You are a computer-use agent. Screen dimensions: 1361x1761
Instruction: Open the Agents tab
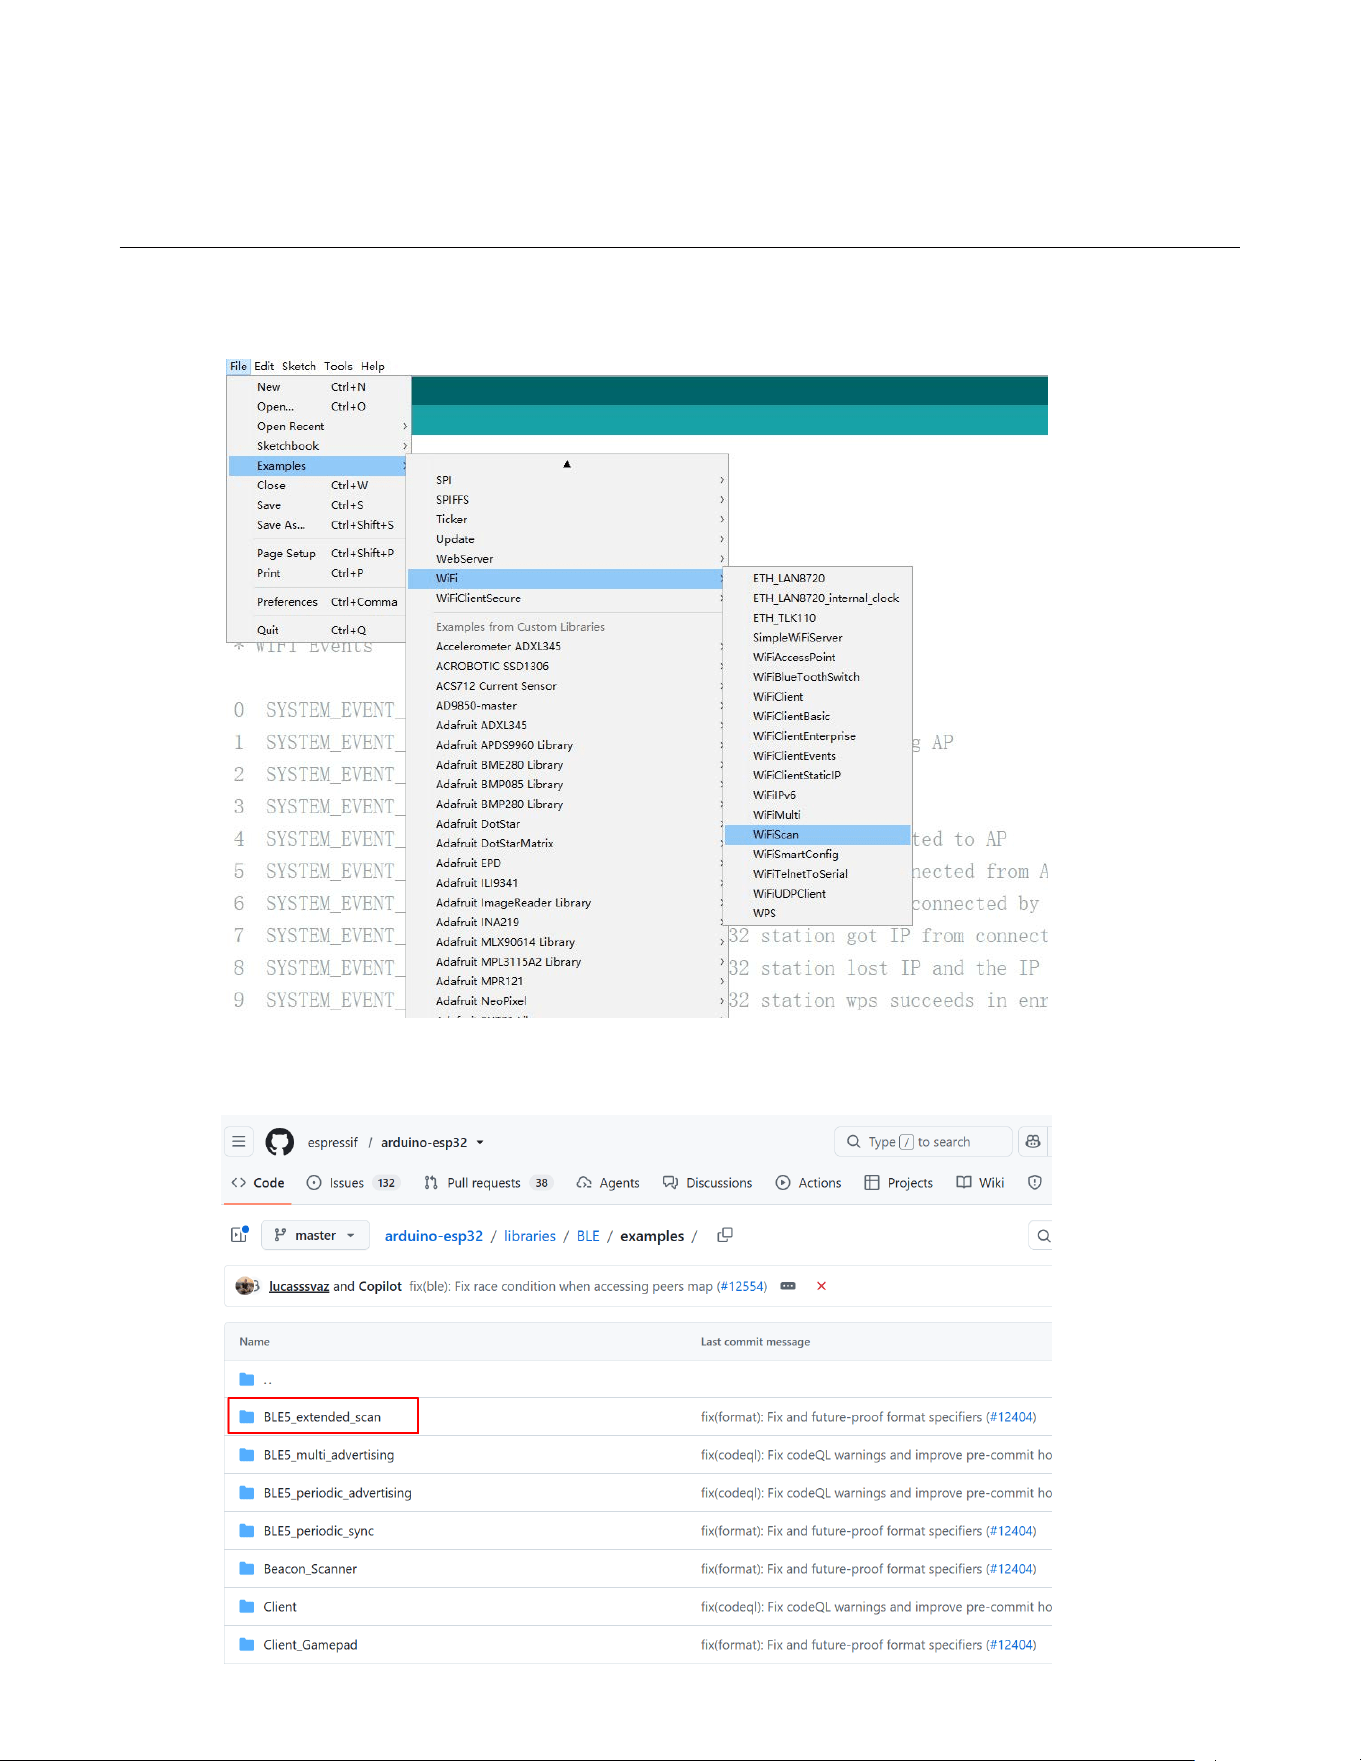(608, 1182)
